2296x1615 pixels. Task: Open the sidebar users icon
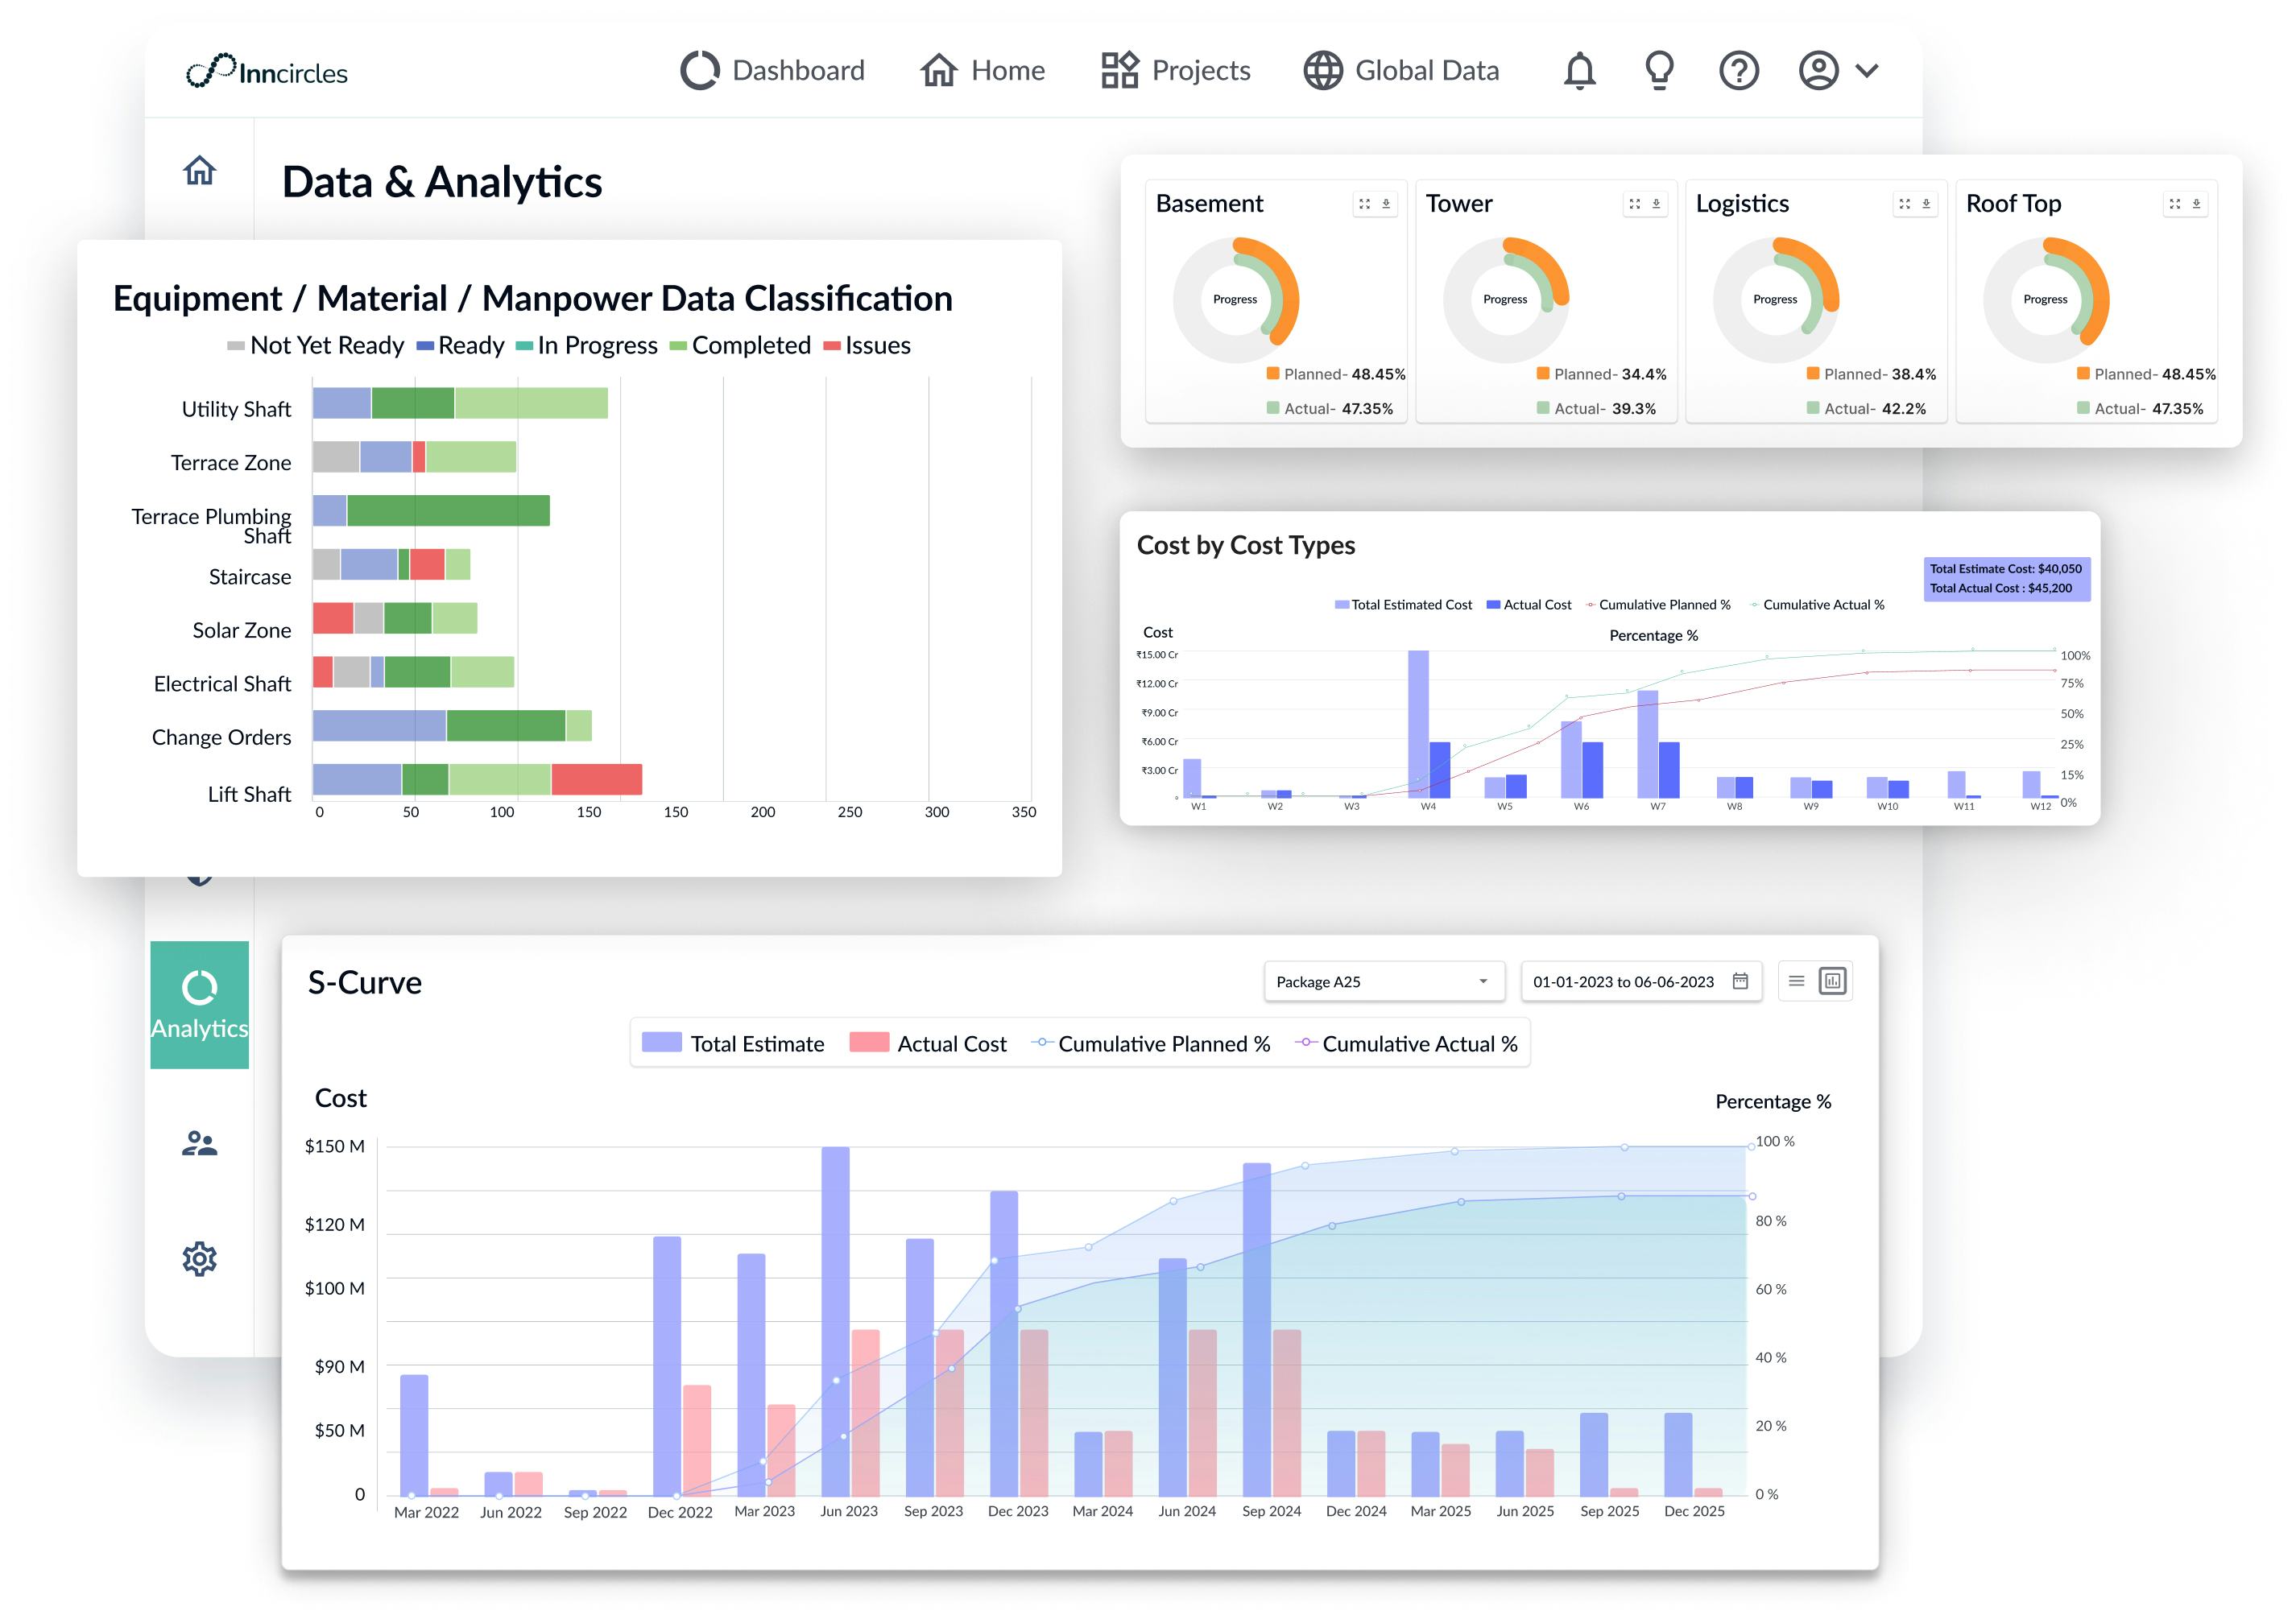200,1143
